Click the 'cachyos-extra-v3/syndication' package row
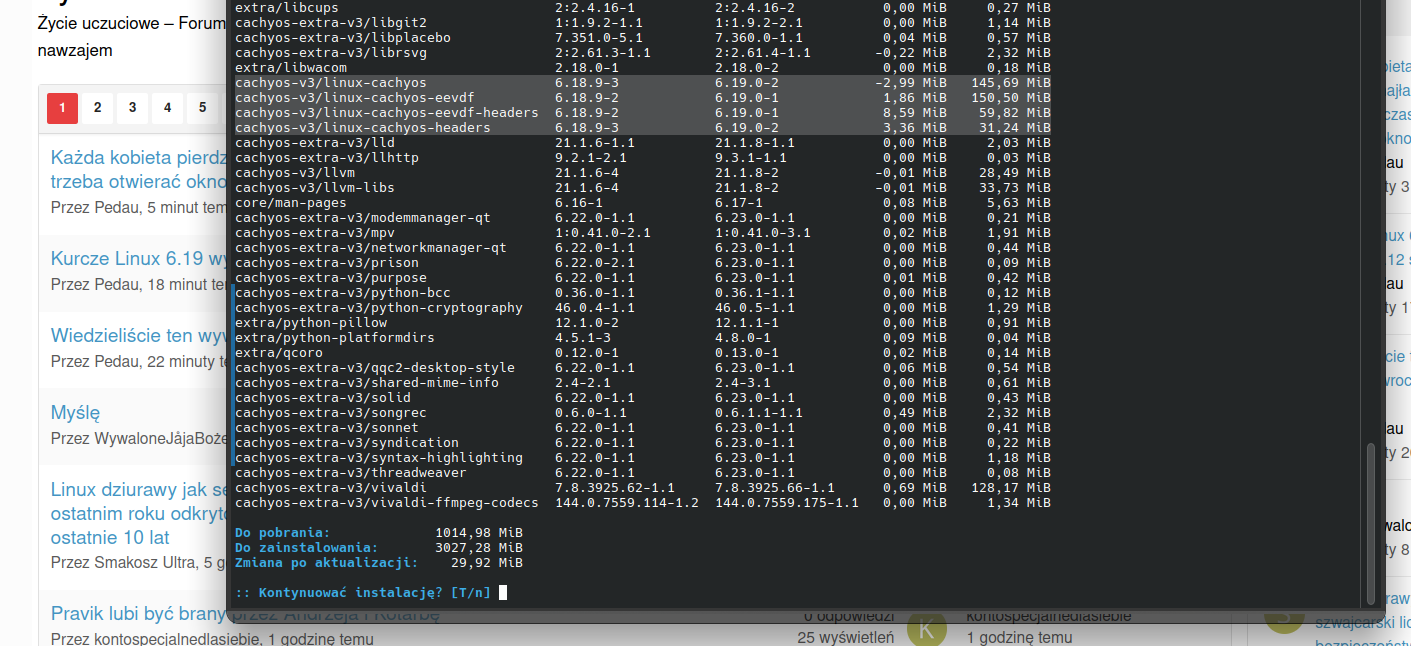This screenshot has width=1411, height=646. (643, 443)
